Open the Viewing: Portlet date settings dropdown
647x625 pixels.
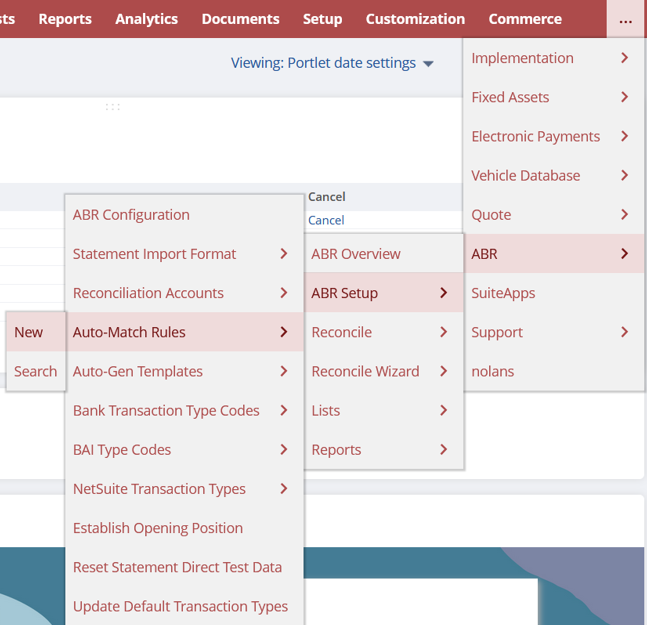coord(332,63)
